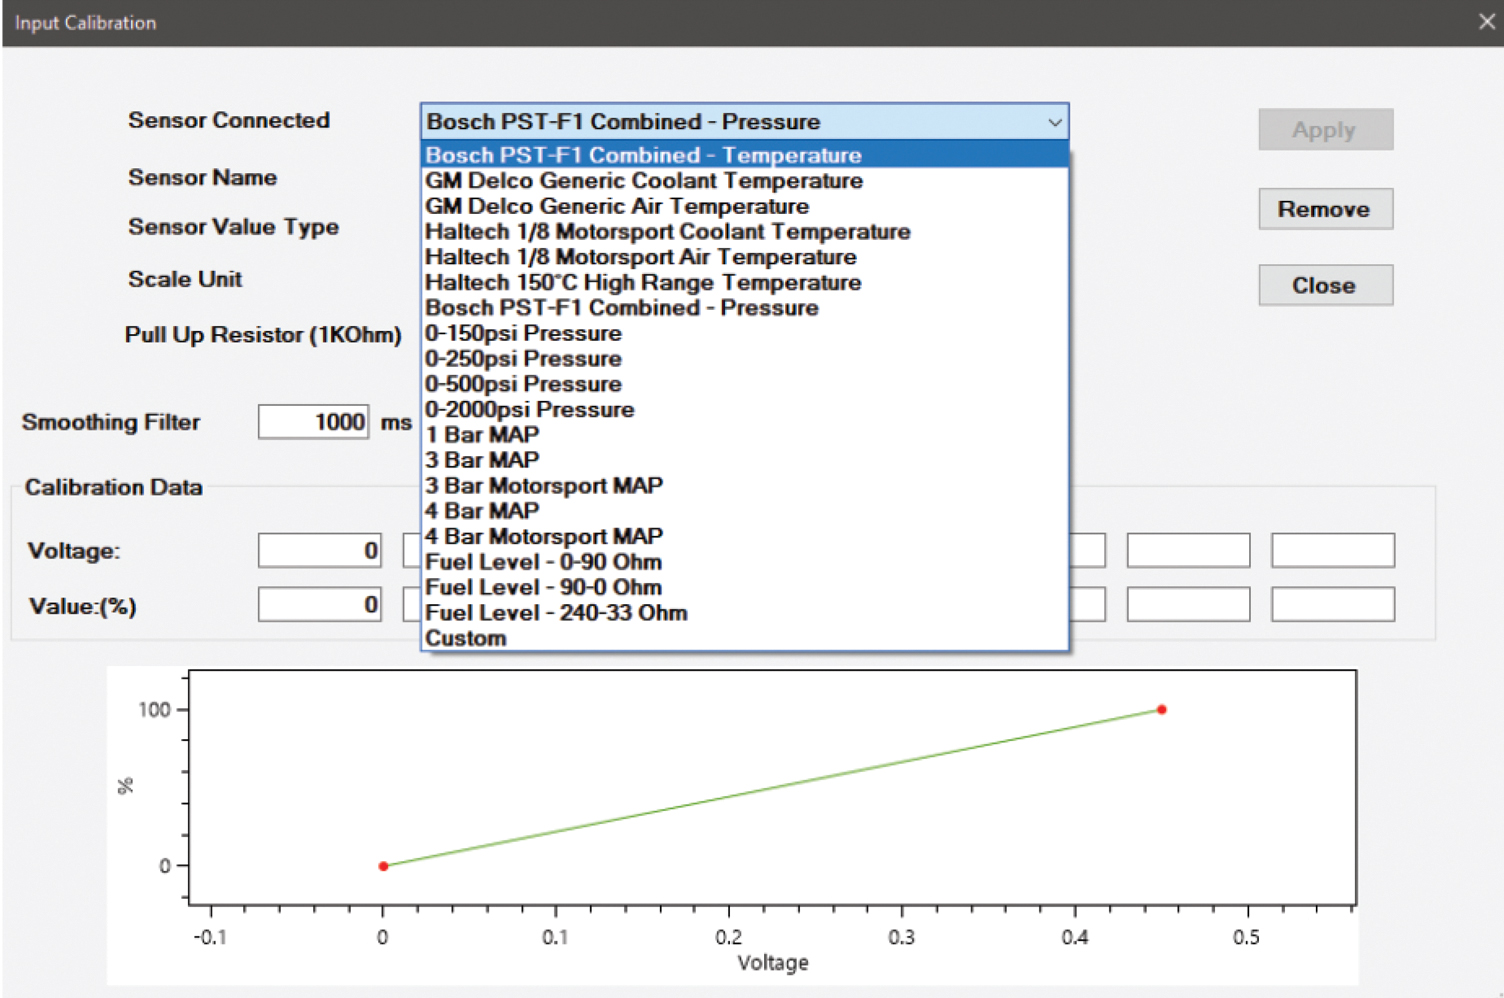Click the red calibration point at 100%

pos(1161,710)
